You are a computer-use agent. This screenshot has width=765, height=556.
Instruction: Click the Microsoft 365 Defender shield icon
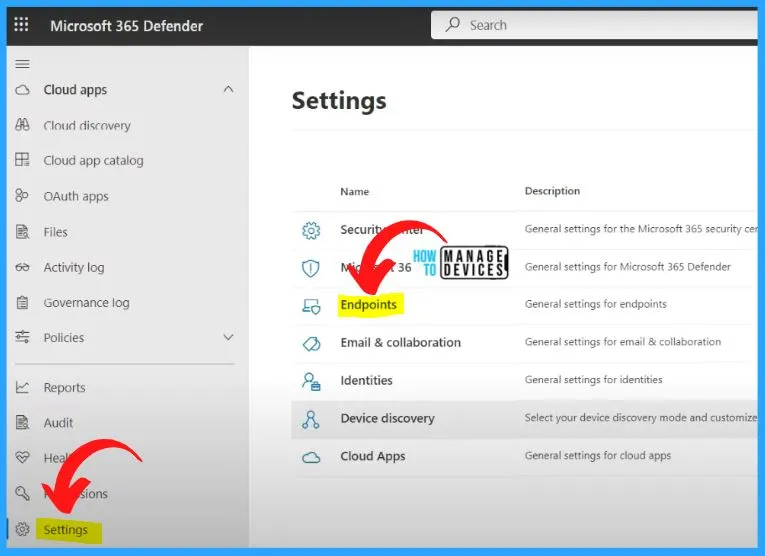pos(311,268)
